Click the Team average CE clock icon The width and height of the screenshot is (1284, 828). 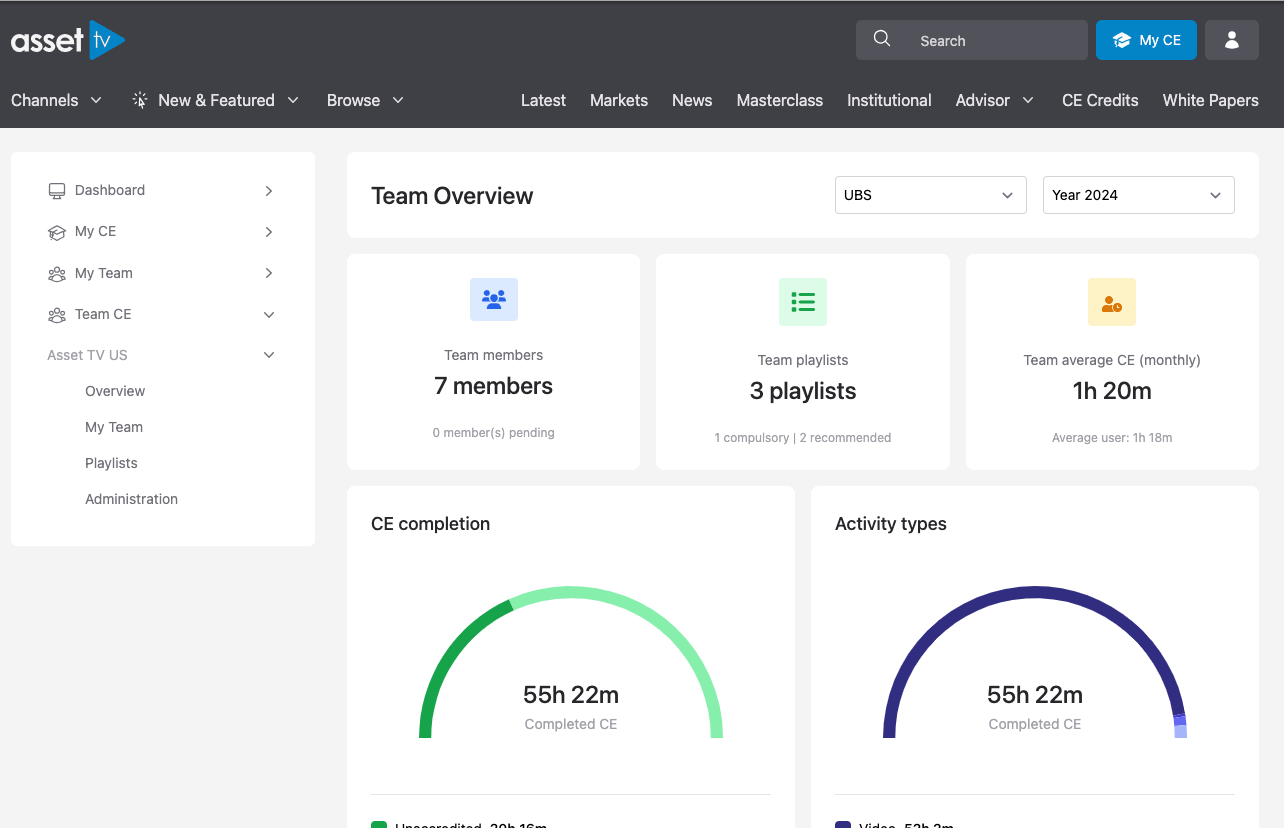1111,302
